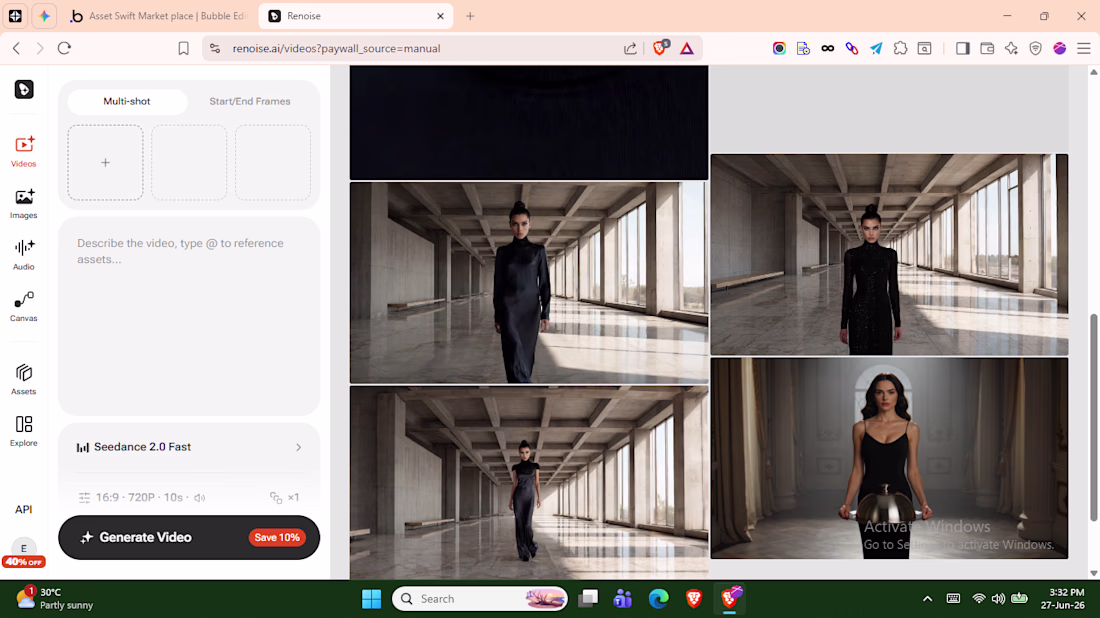Open the dark video thumbnail at top

tap(529, 123)
